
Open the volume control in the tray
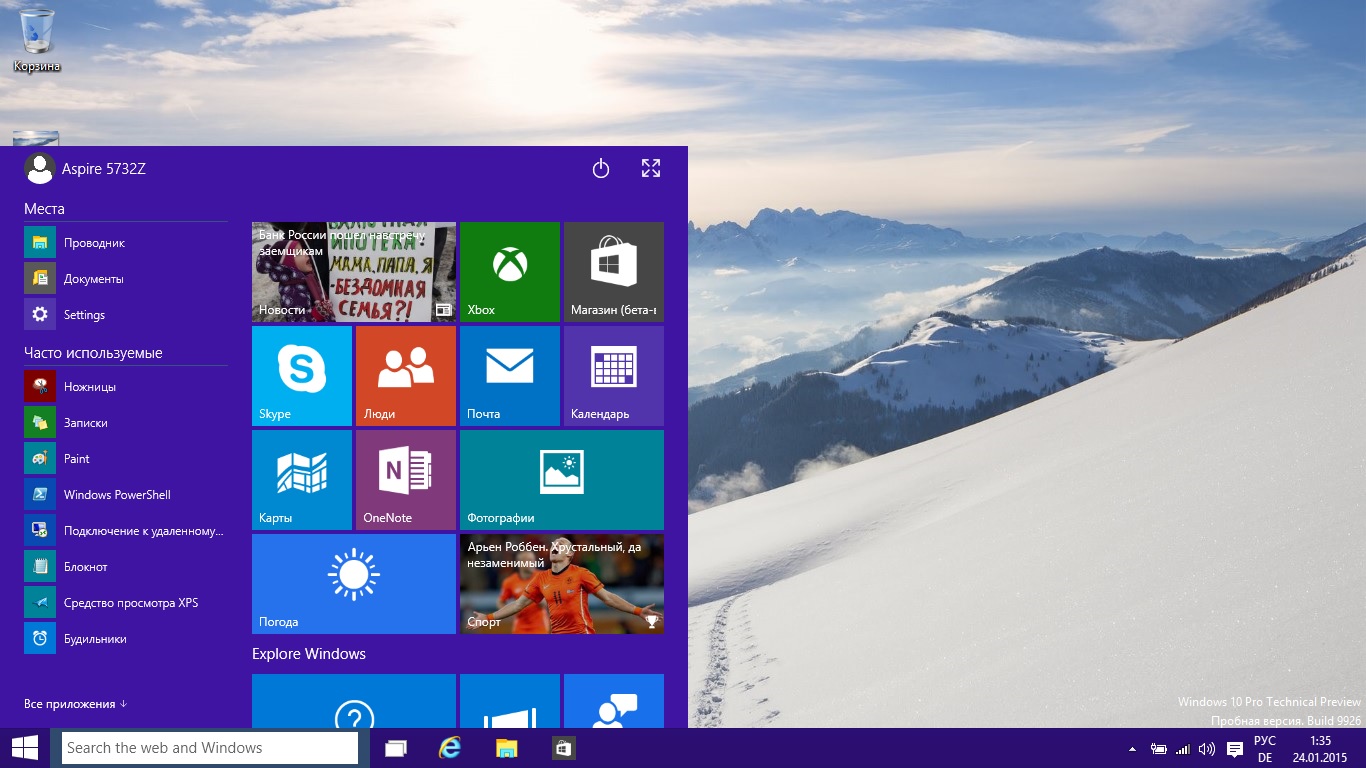pyautogui.click(x=1207, y=749)
